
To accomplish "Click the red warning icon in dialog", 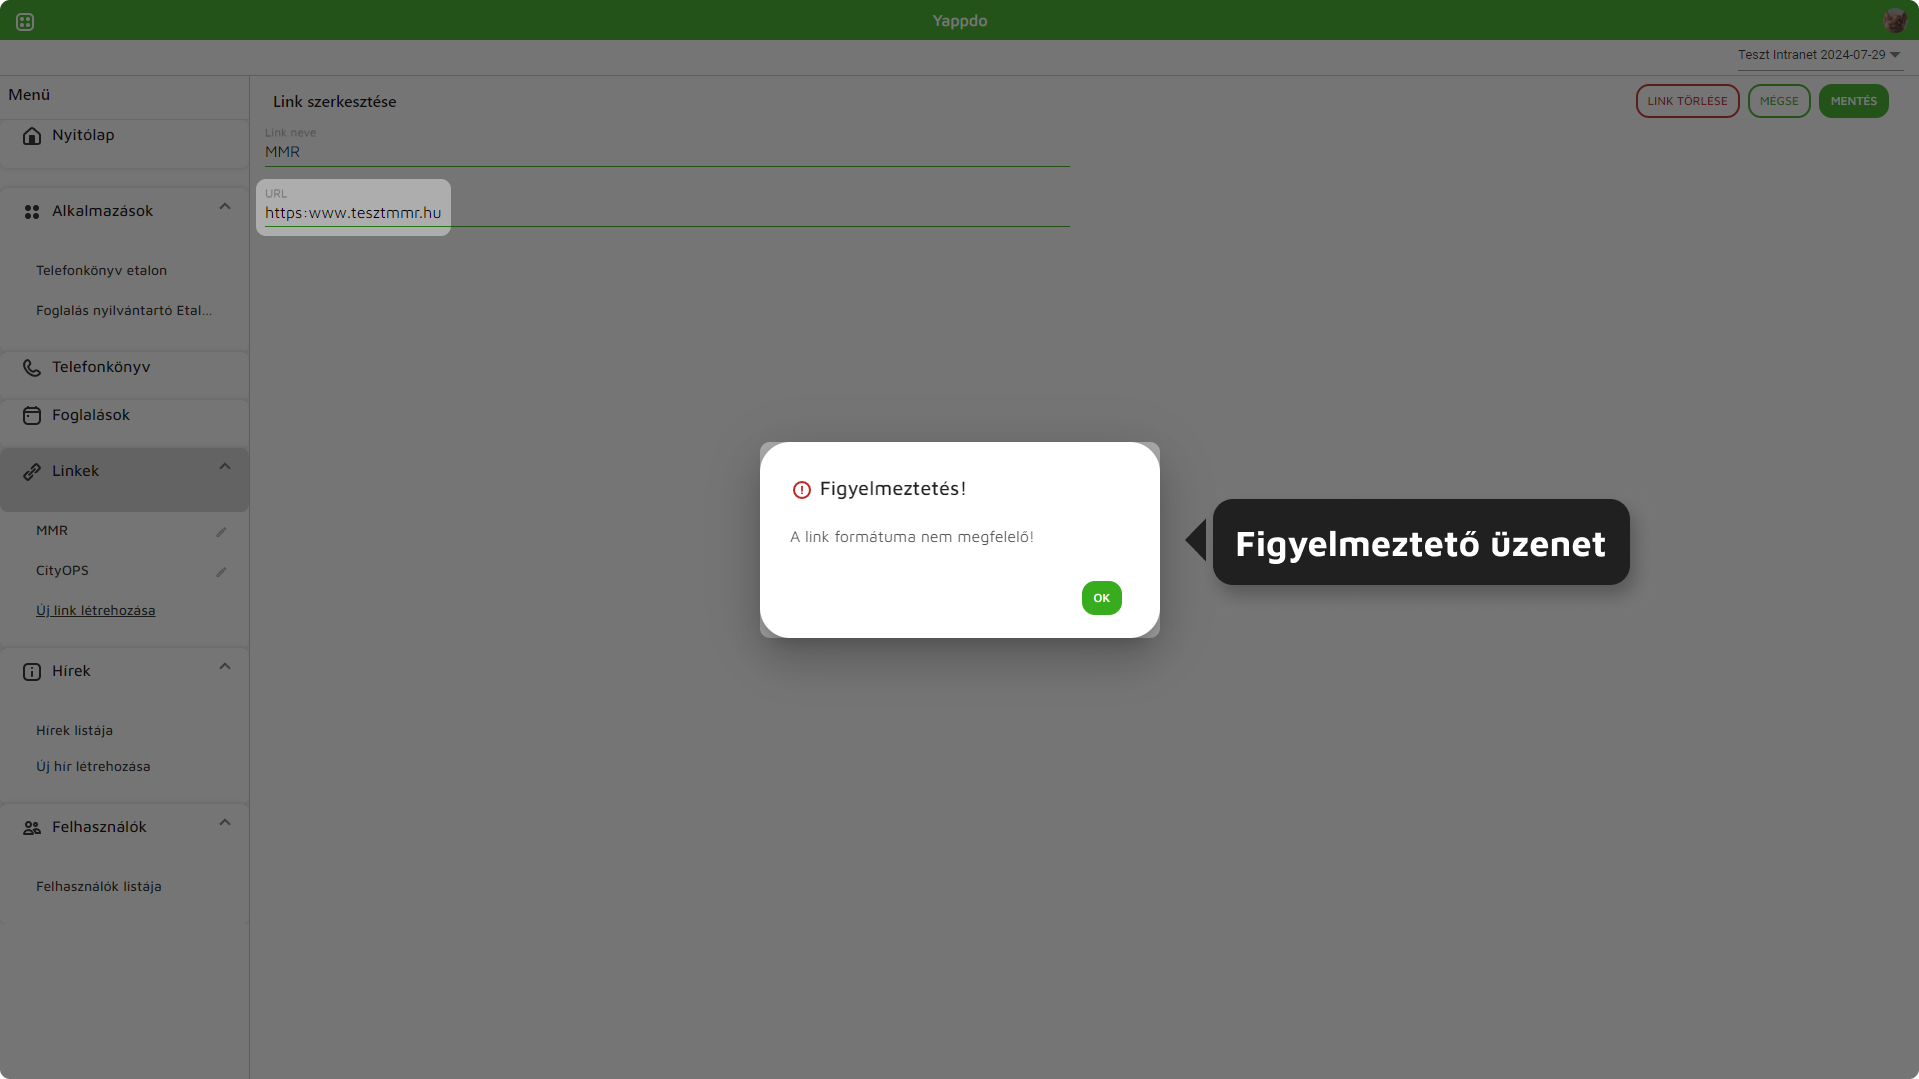I will pos(801,490).
